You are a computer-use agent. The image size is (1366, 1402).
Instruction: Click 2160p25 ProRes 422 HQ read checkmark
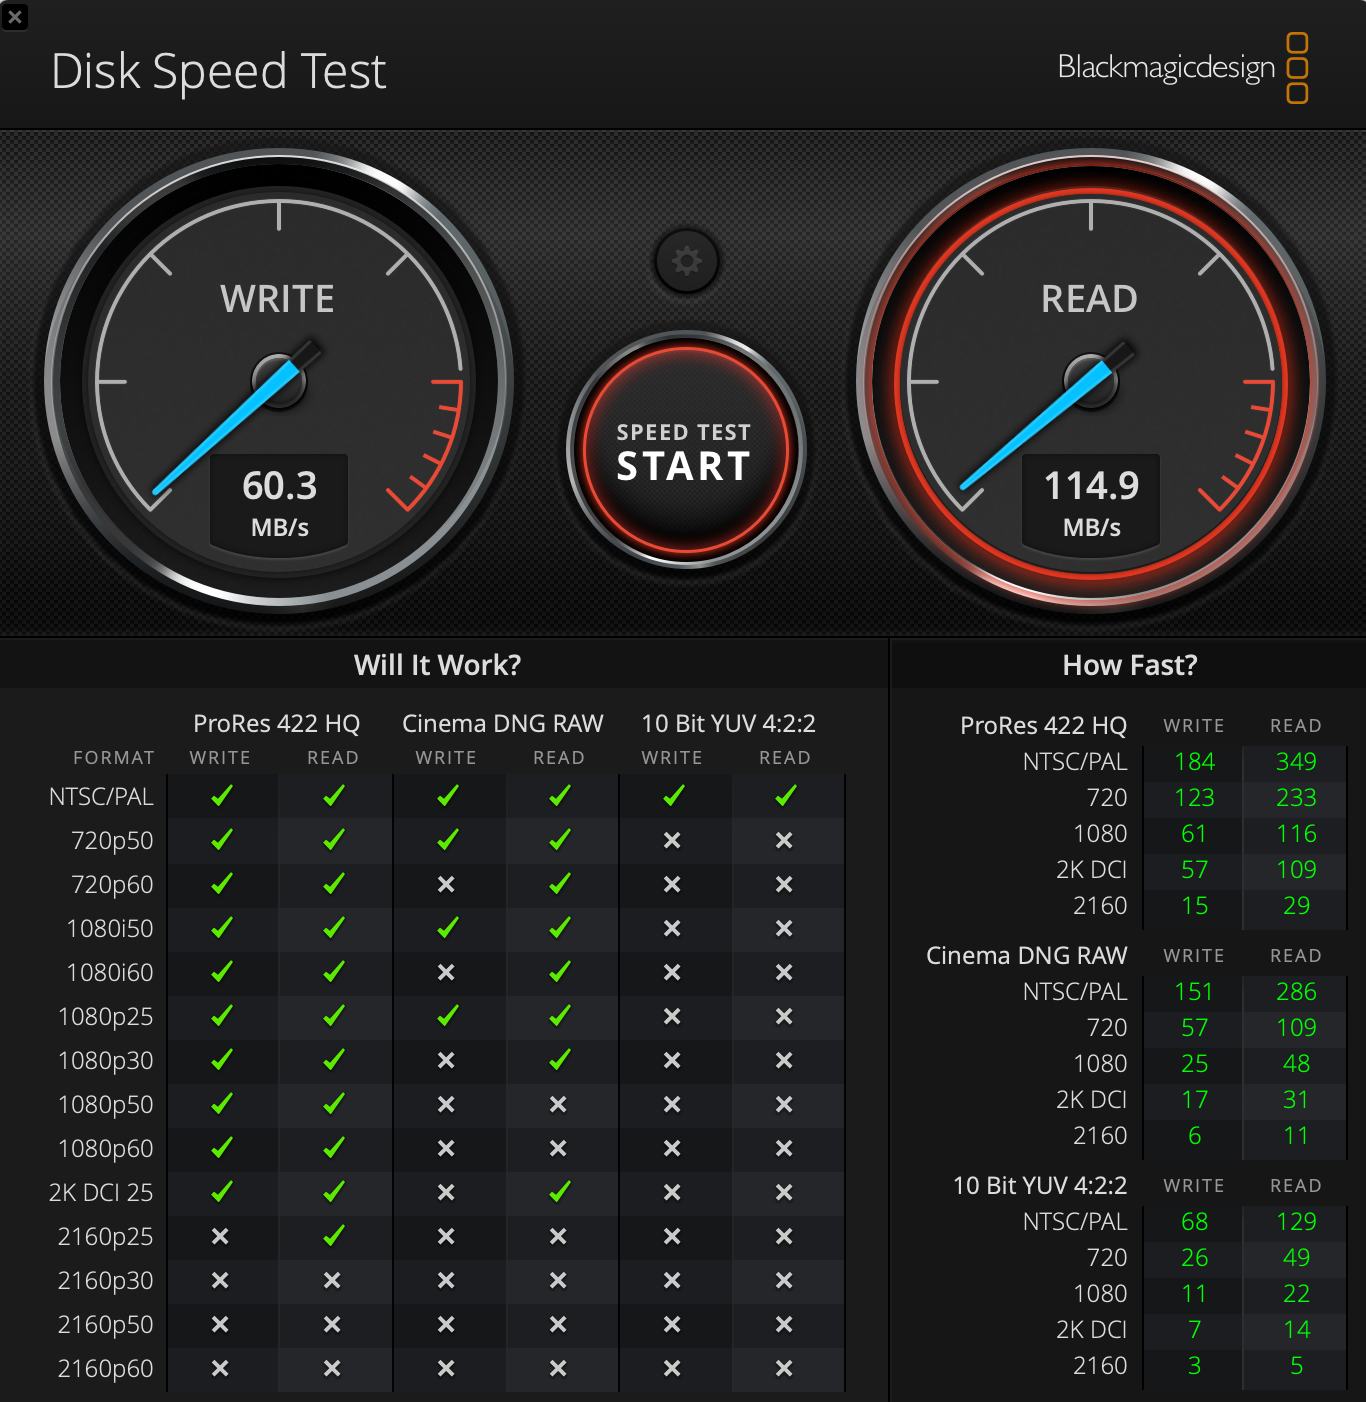[x=334, y=1236]
